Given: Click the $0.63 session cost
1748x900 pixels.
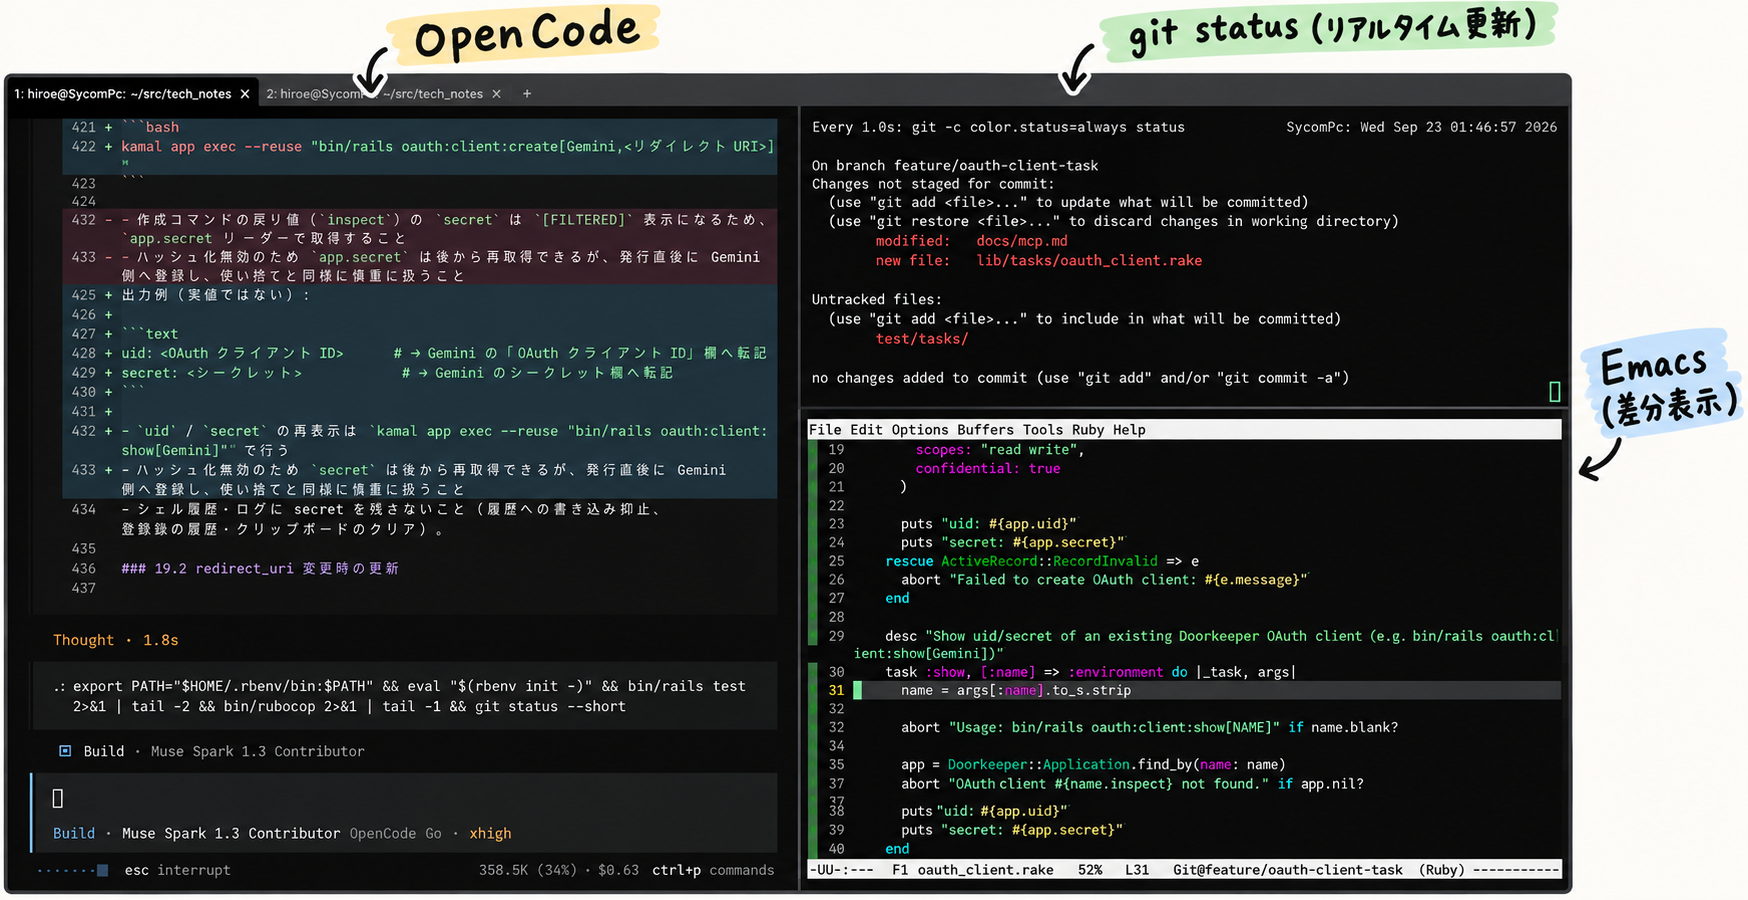Looking at the screenshot, I should 618,870.
